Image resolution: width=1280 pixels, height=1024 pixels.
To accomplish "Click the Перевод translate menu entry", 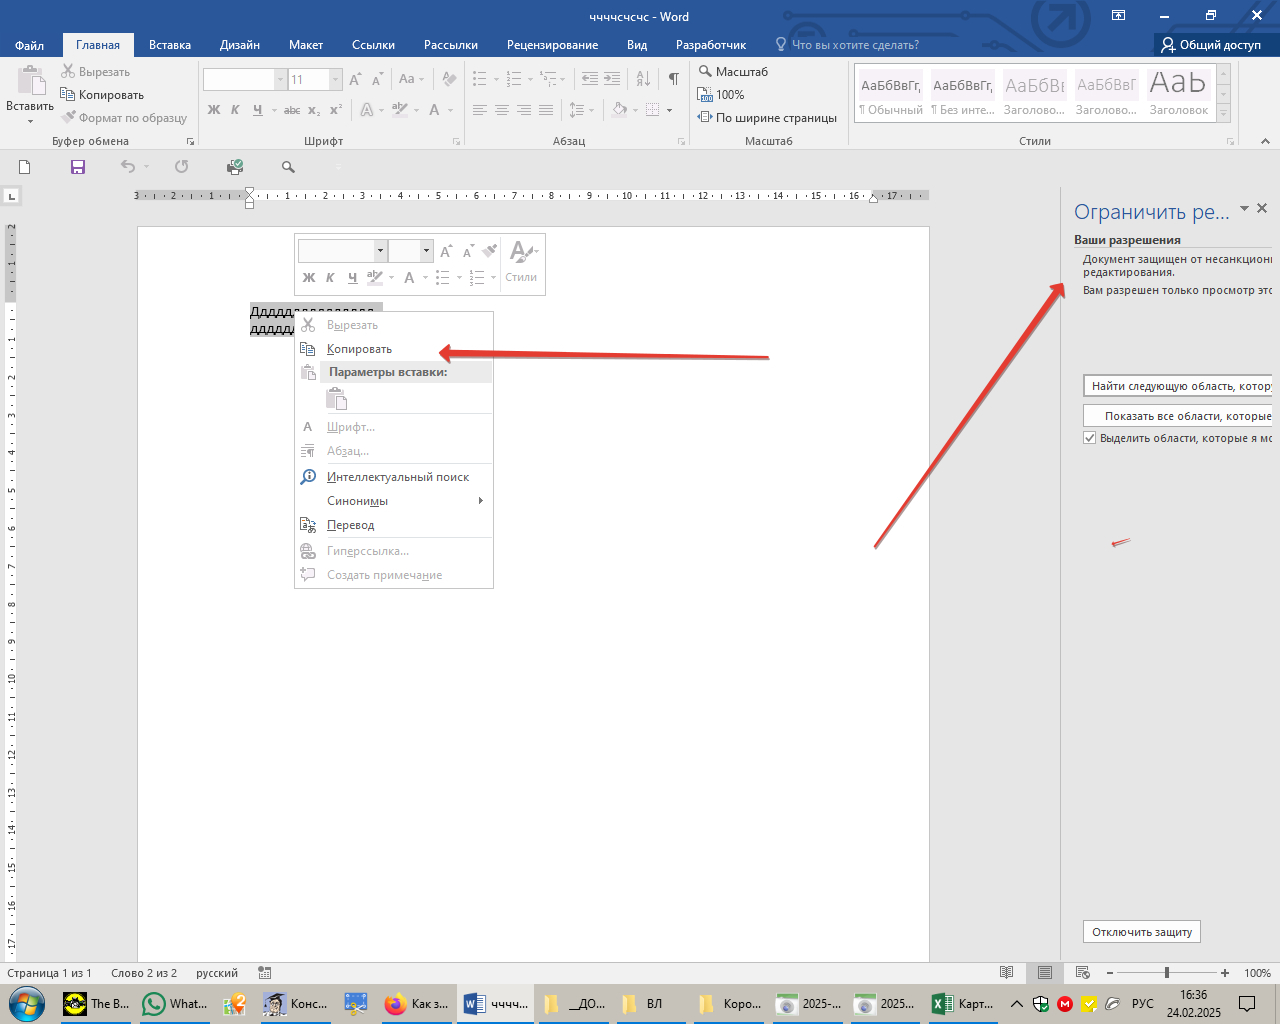I will click(350, 525).
